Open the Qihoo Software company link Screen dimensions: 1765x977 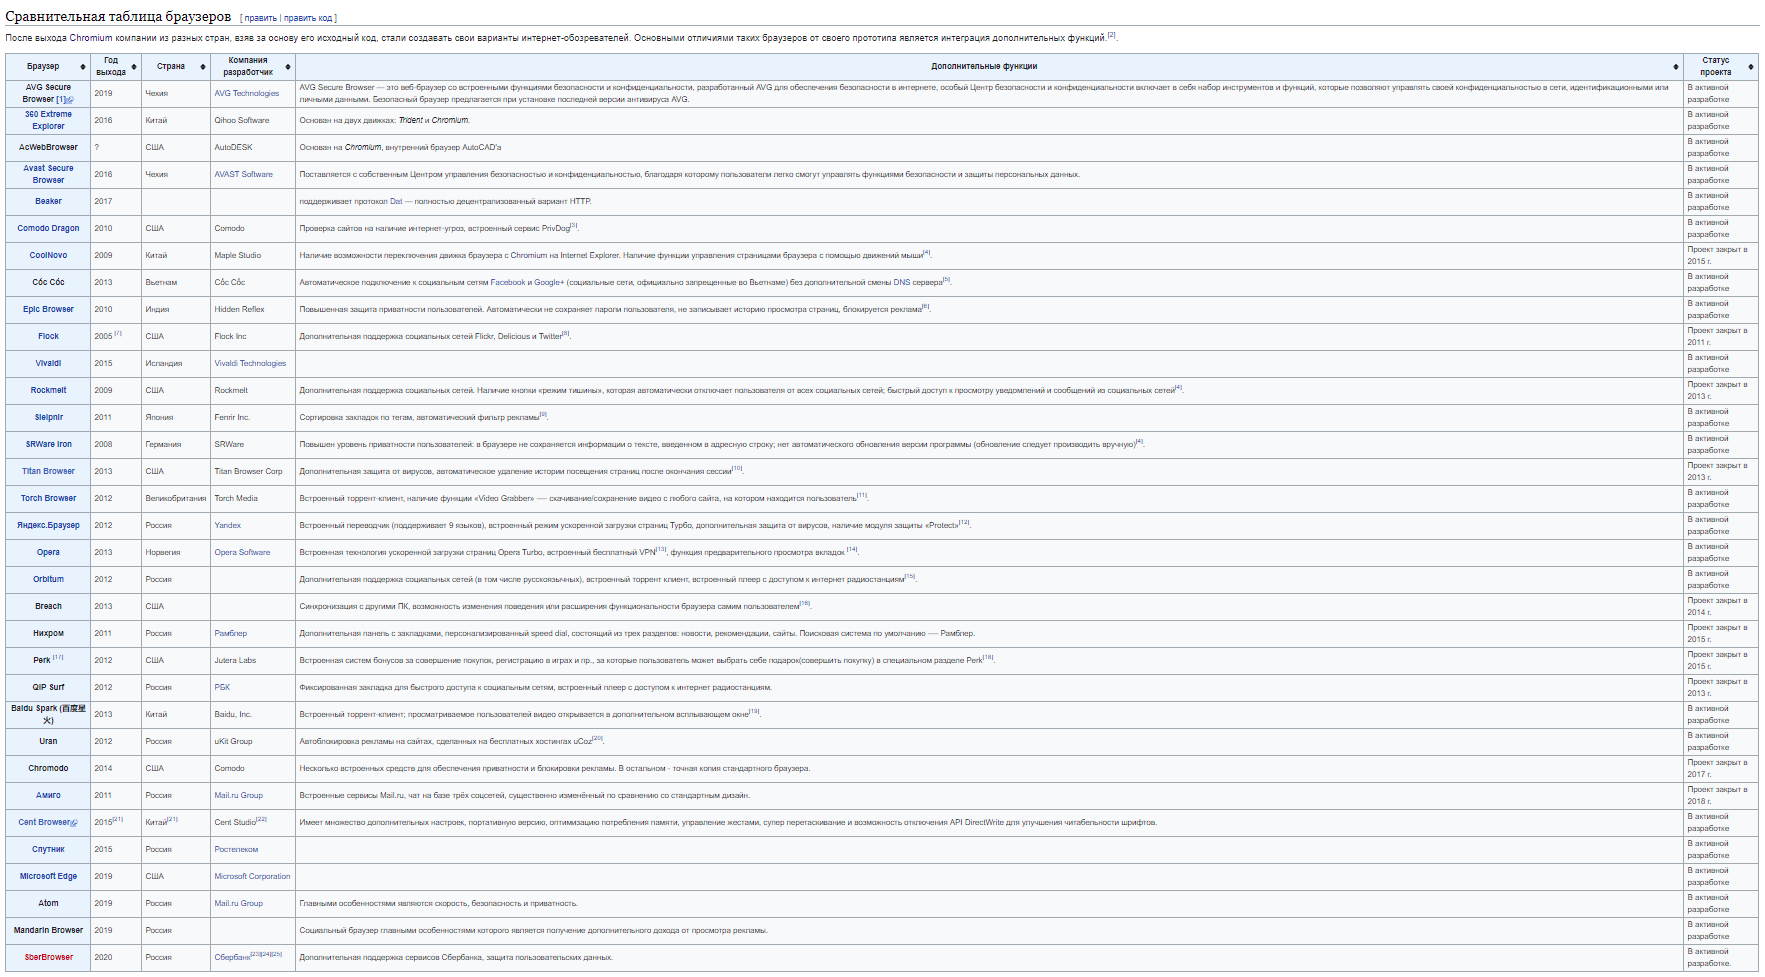tap(241, 120)
